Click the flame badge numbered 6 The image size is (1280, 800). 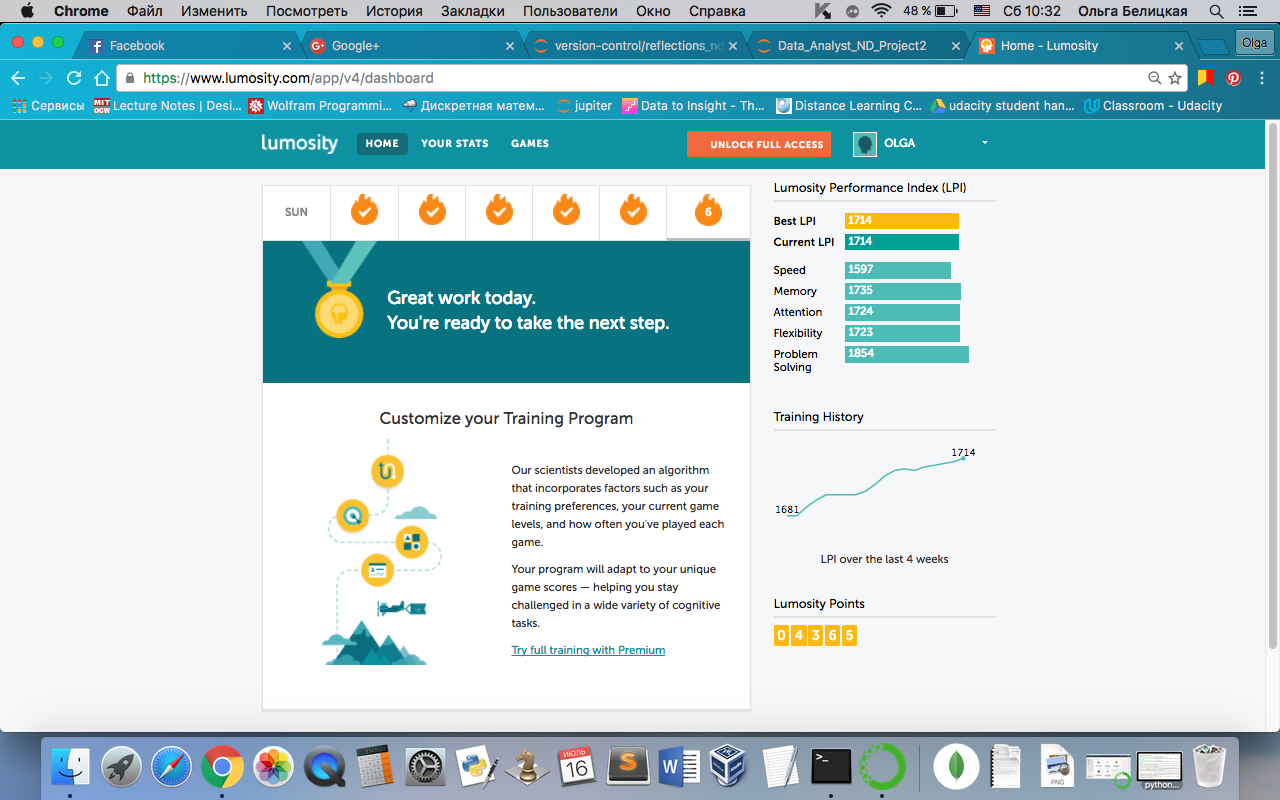pyautogui.click(x=708, y=211)
